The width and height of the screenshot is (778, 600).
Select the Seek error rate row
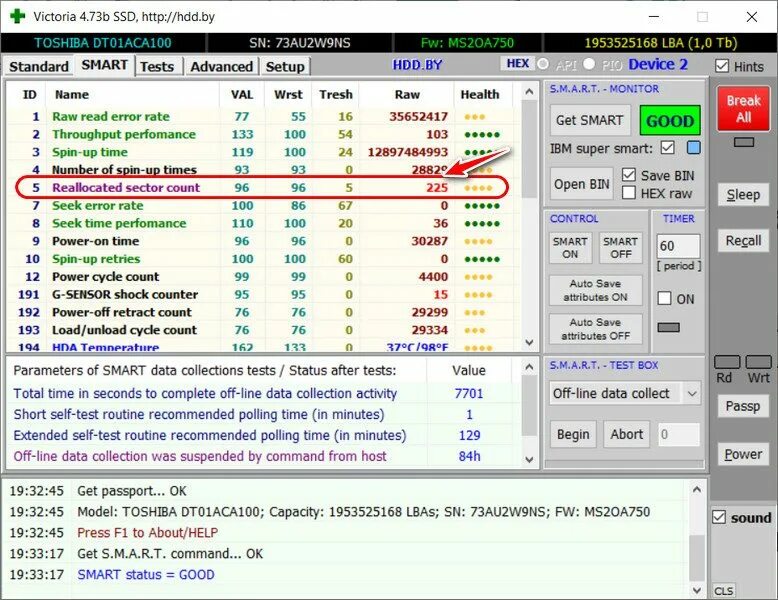click(x=263, y=205)
